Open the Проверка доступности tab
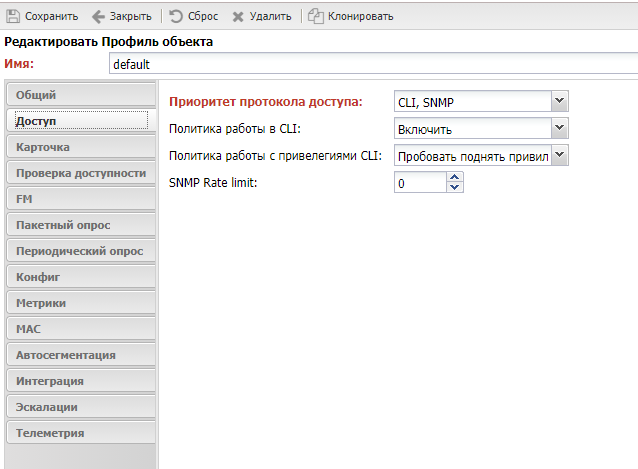Viewport: 638px width, 469px height. click(x=81, y=173)
